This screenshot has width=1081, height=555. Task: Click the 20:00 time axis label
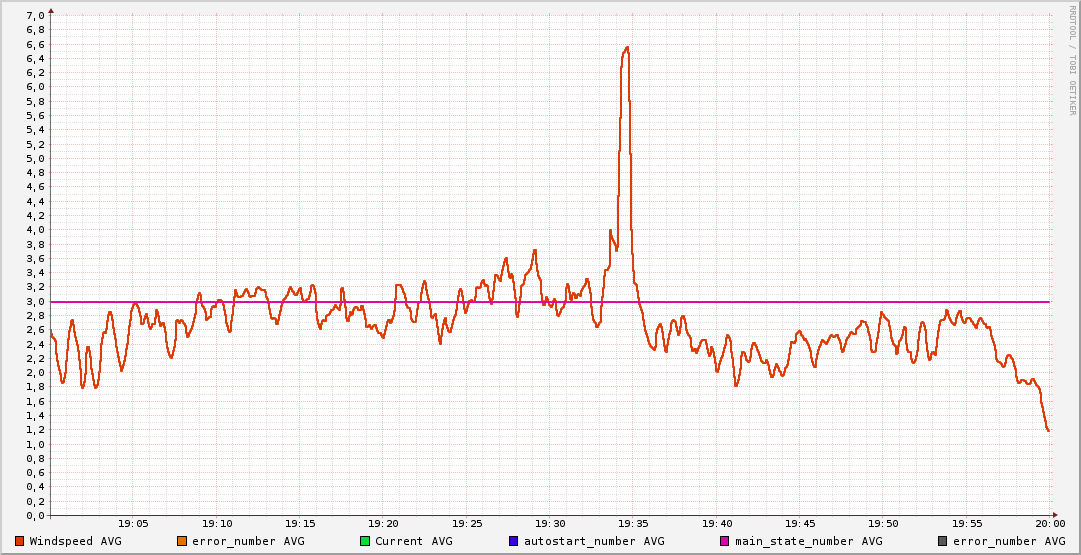tap(1050, 525)
